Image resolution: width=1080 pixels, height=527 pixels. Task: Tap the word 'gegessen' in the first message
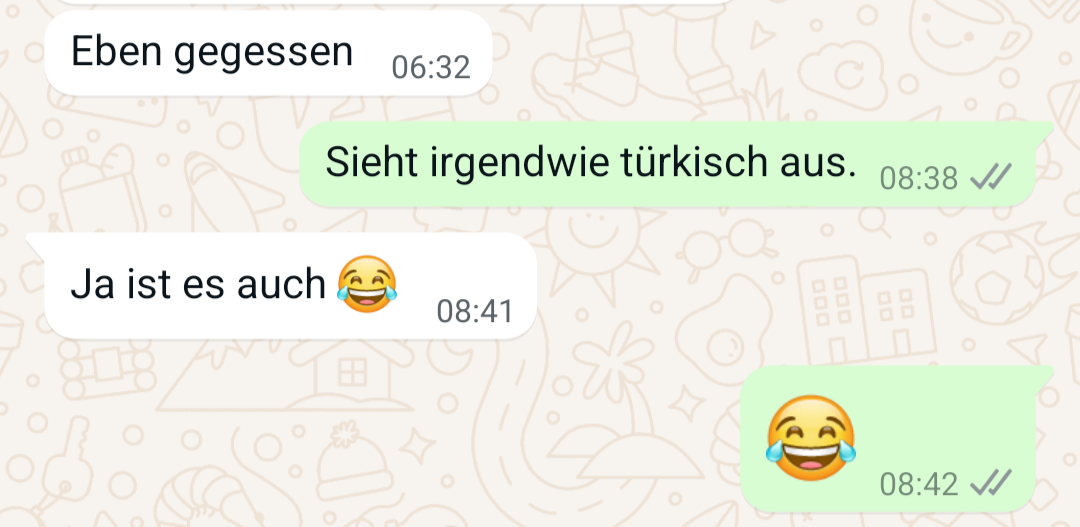[263, 52]
